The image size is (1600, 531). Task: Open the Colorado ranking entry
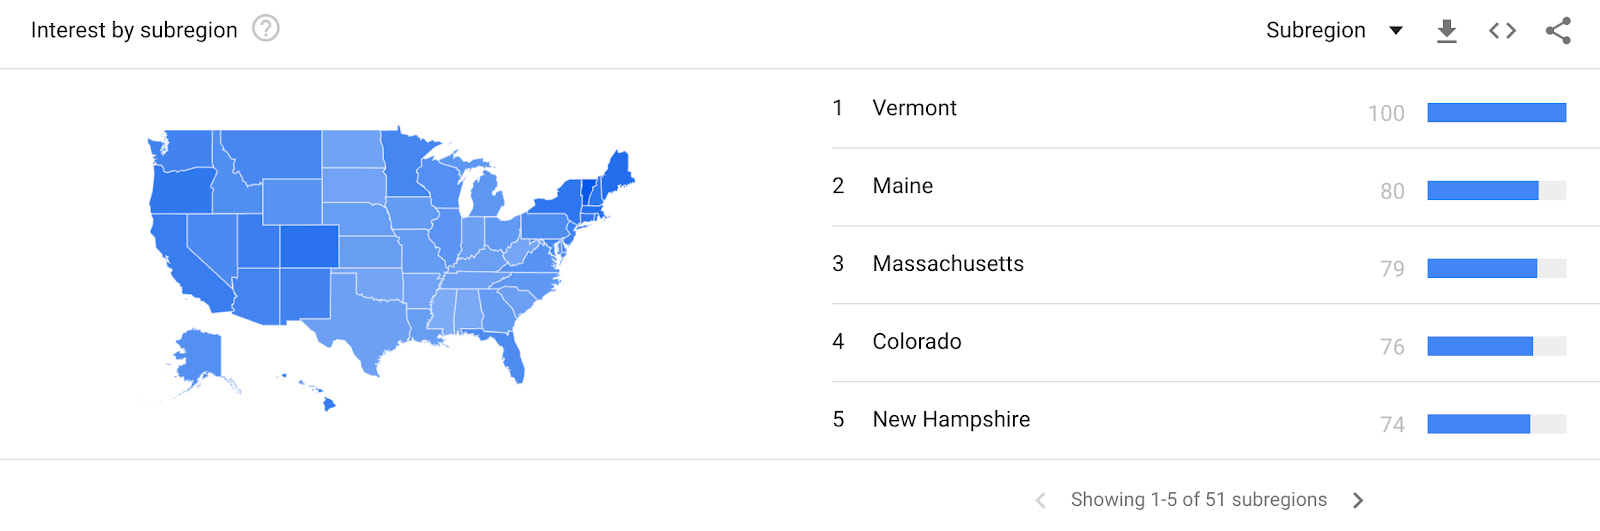916,342
